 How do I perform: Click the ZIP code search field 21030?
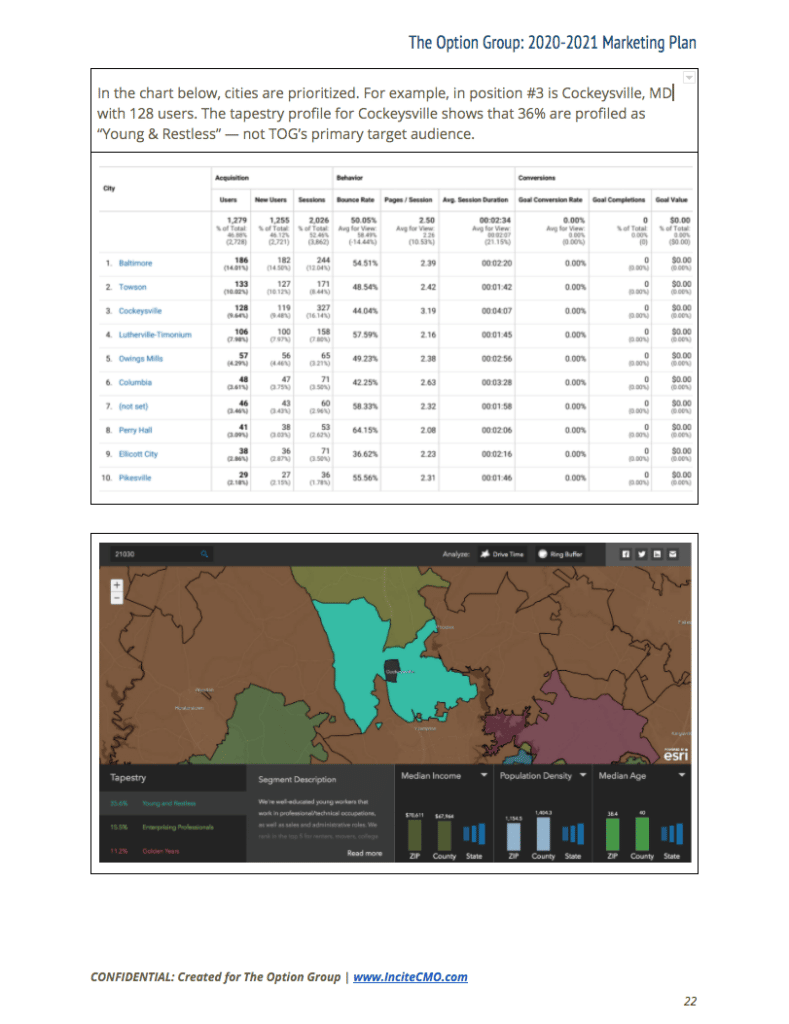tap(160, 554)
